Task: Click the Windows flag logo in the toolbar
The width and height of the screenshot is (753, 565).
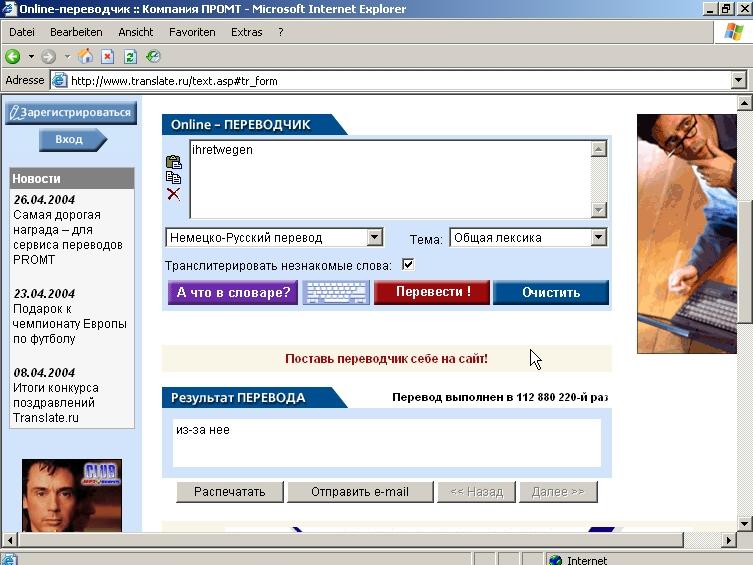Action: pyautogui.click(x=733, y=32)
